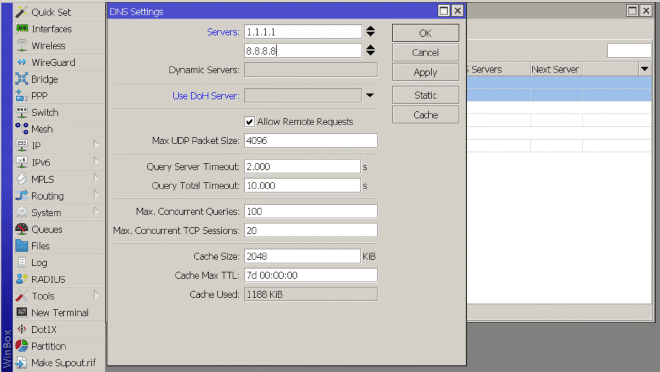The width and height of the screenshot is (660, 372).
Task: Select the WireGuard menu label
Action: [53, 62]
